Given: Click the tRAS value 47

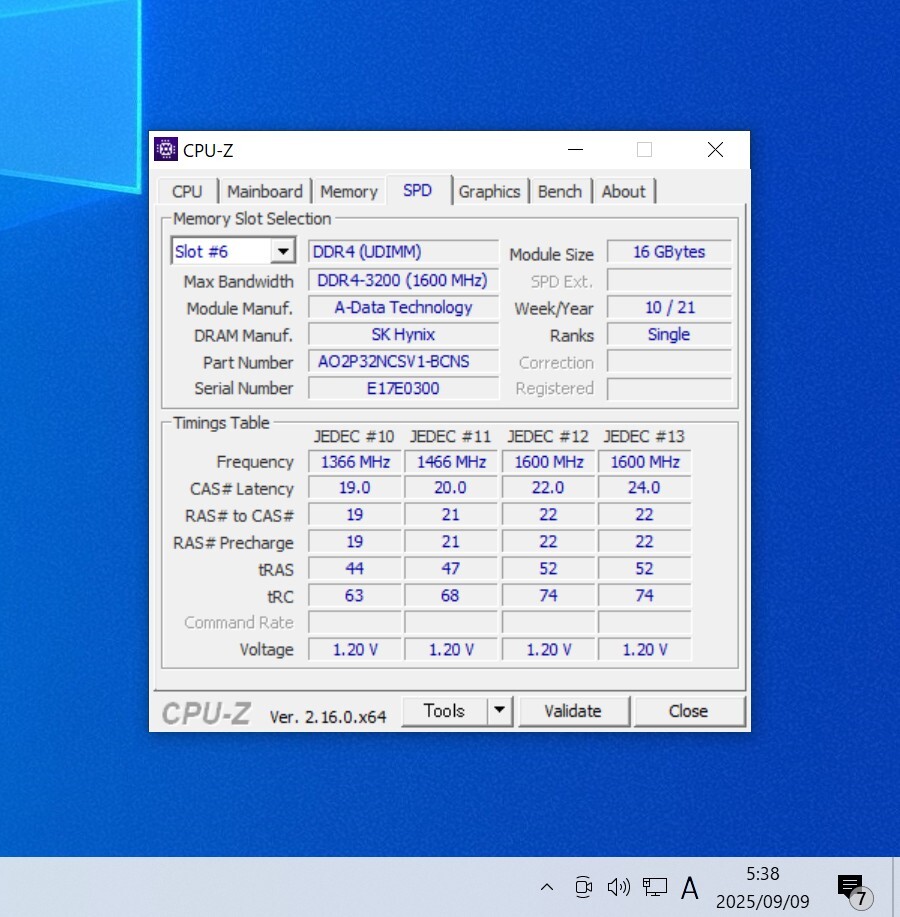Looking at the screenshot, I should click(x=451, y=568).
